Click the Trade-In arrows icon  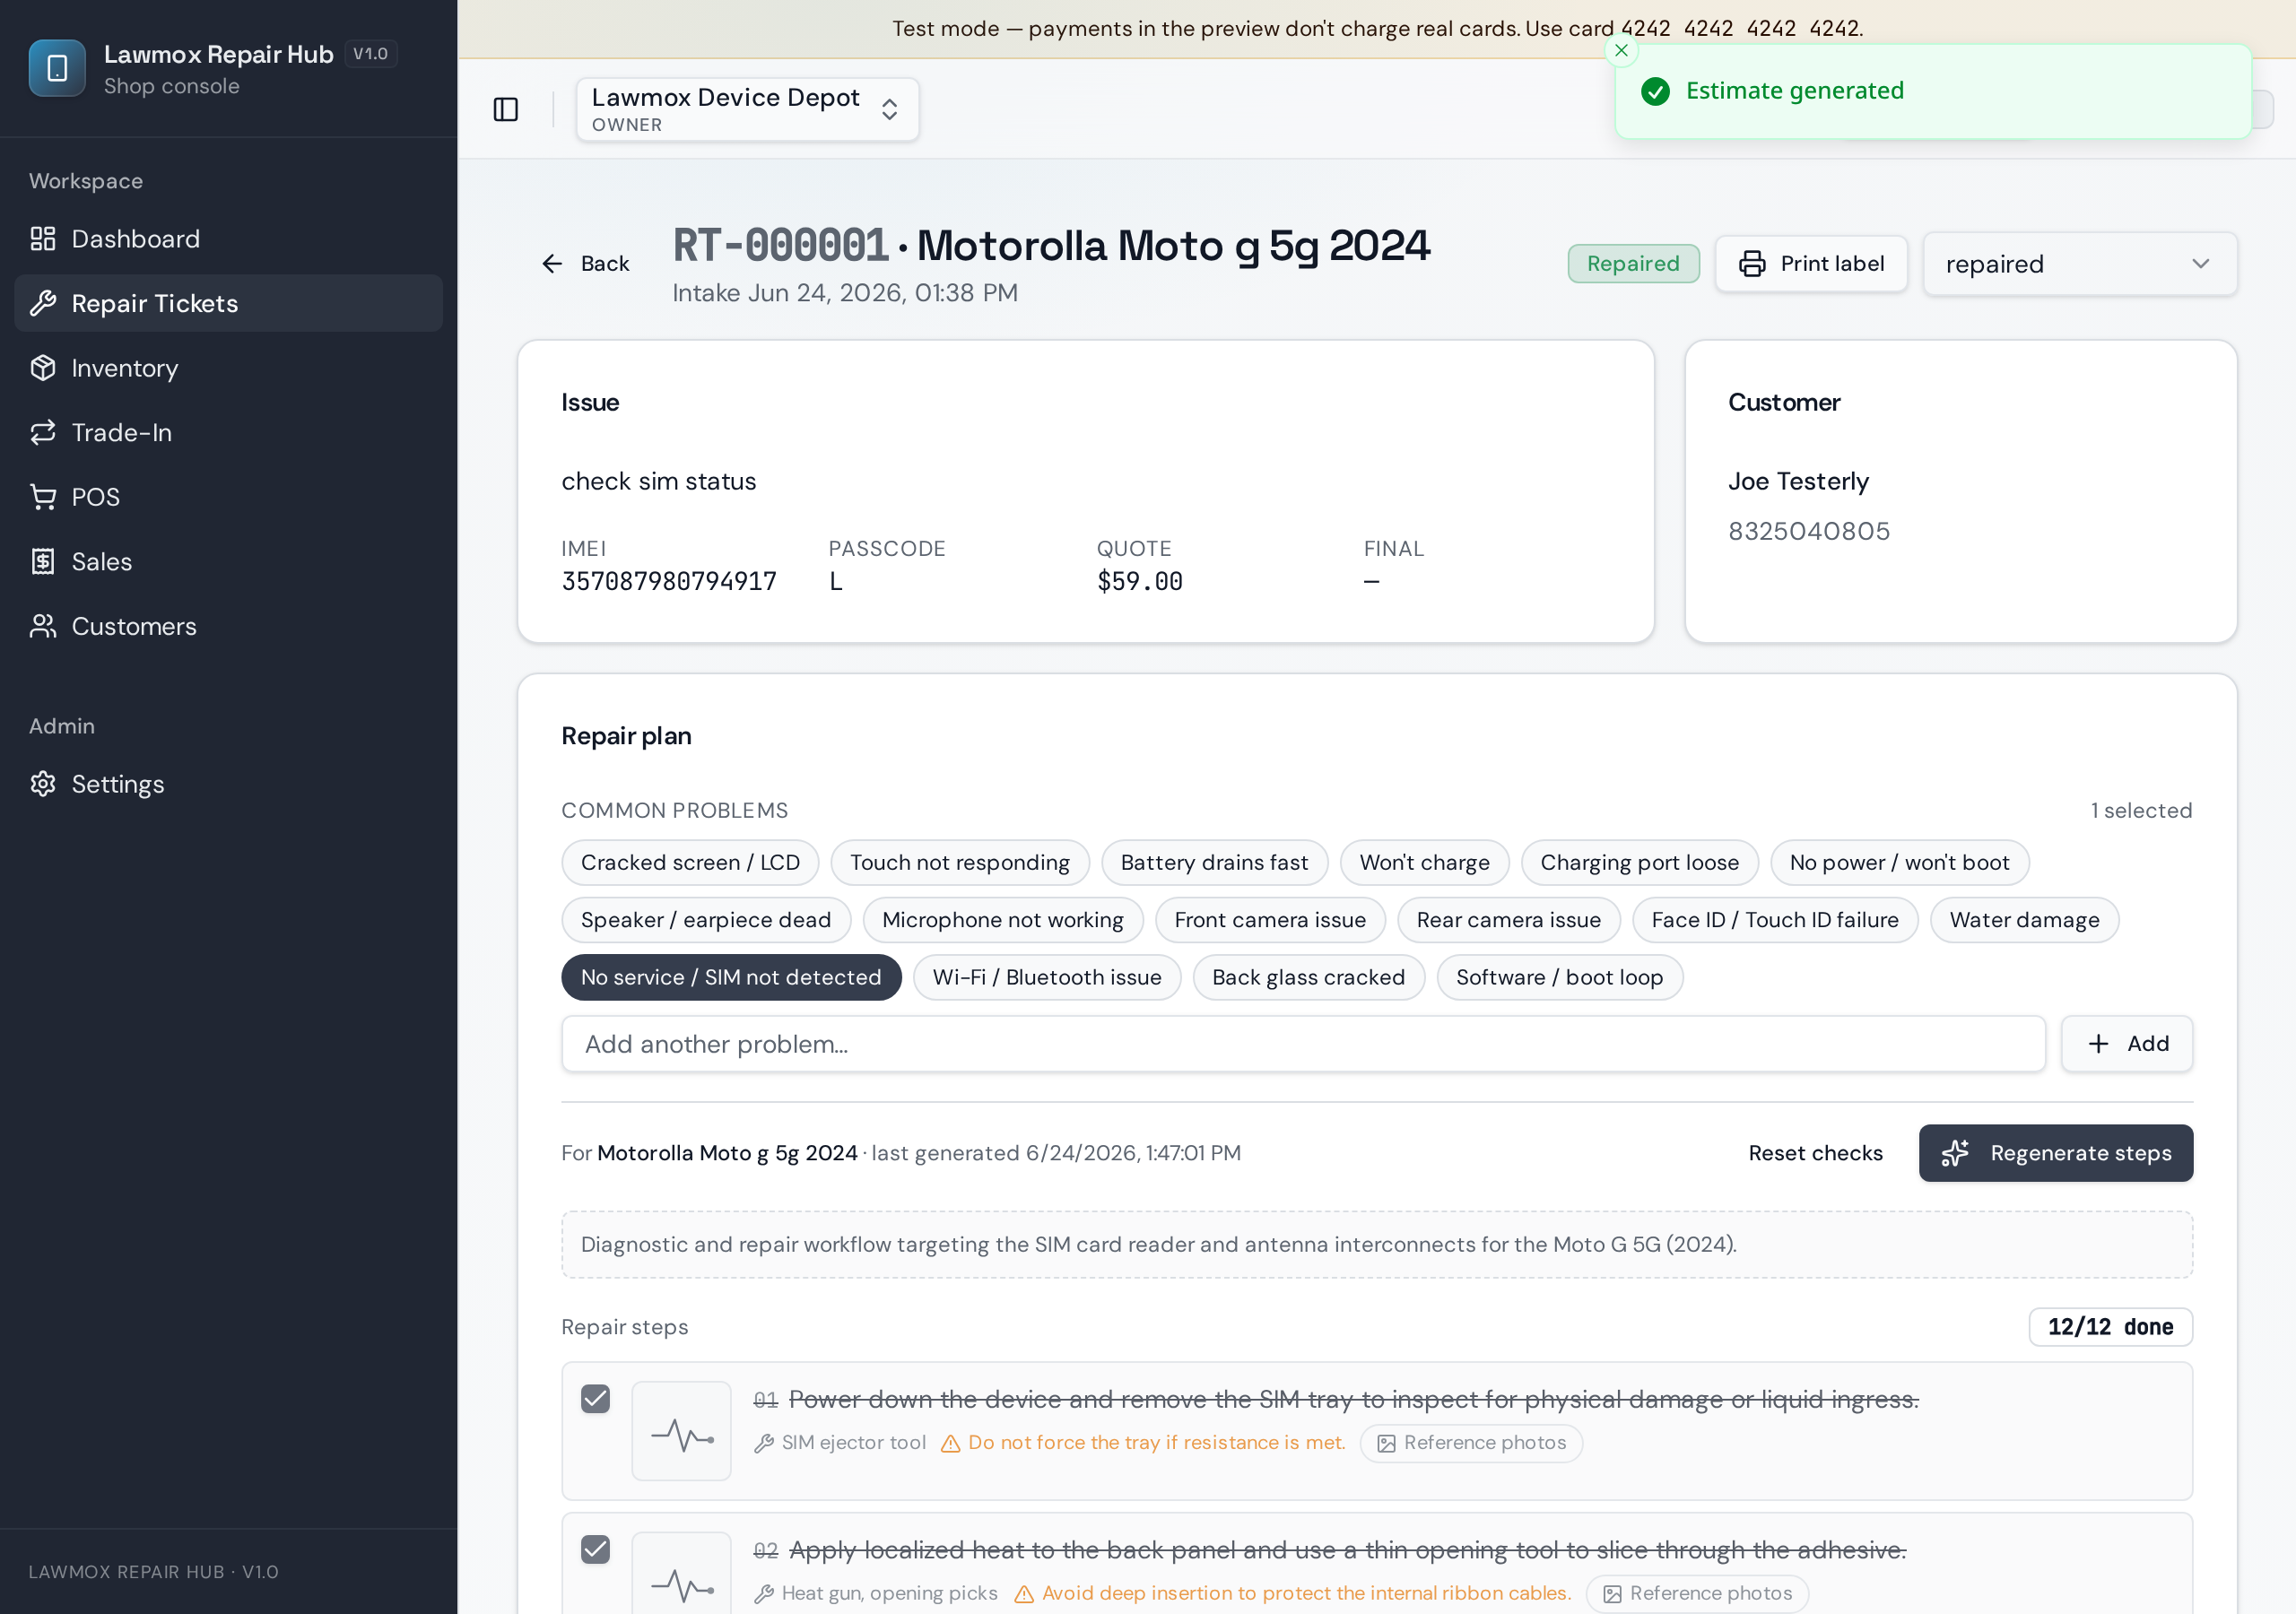point(43,432)
